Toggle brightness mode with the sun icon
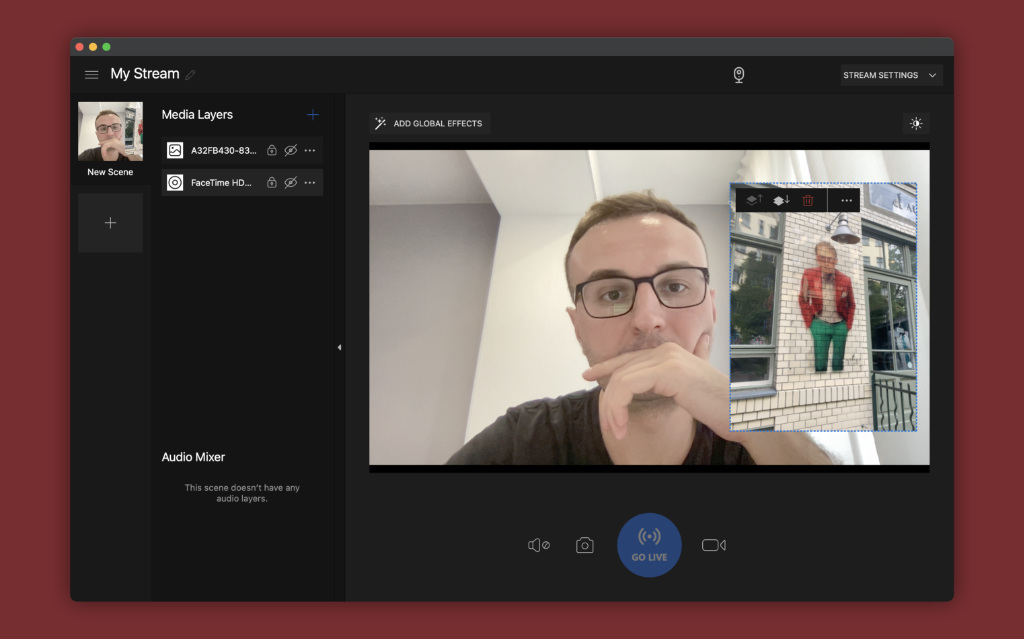The width and height of the screenshot is (1024, 639). tap(916, 124)
